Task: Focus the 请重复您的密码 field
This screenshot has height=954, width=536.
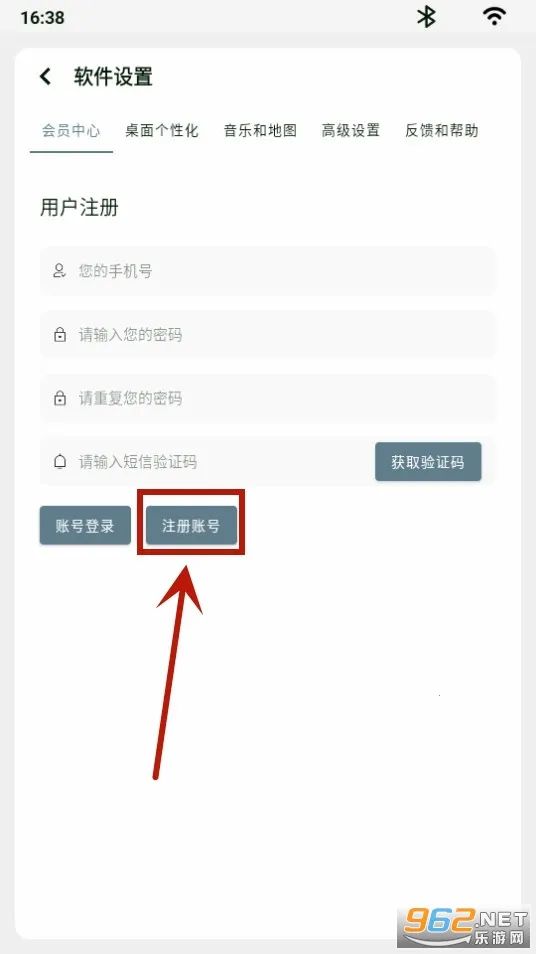Action: coord(268,399)
